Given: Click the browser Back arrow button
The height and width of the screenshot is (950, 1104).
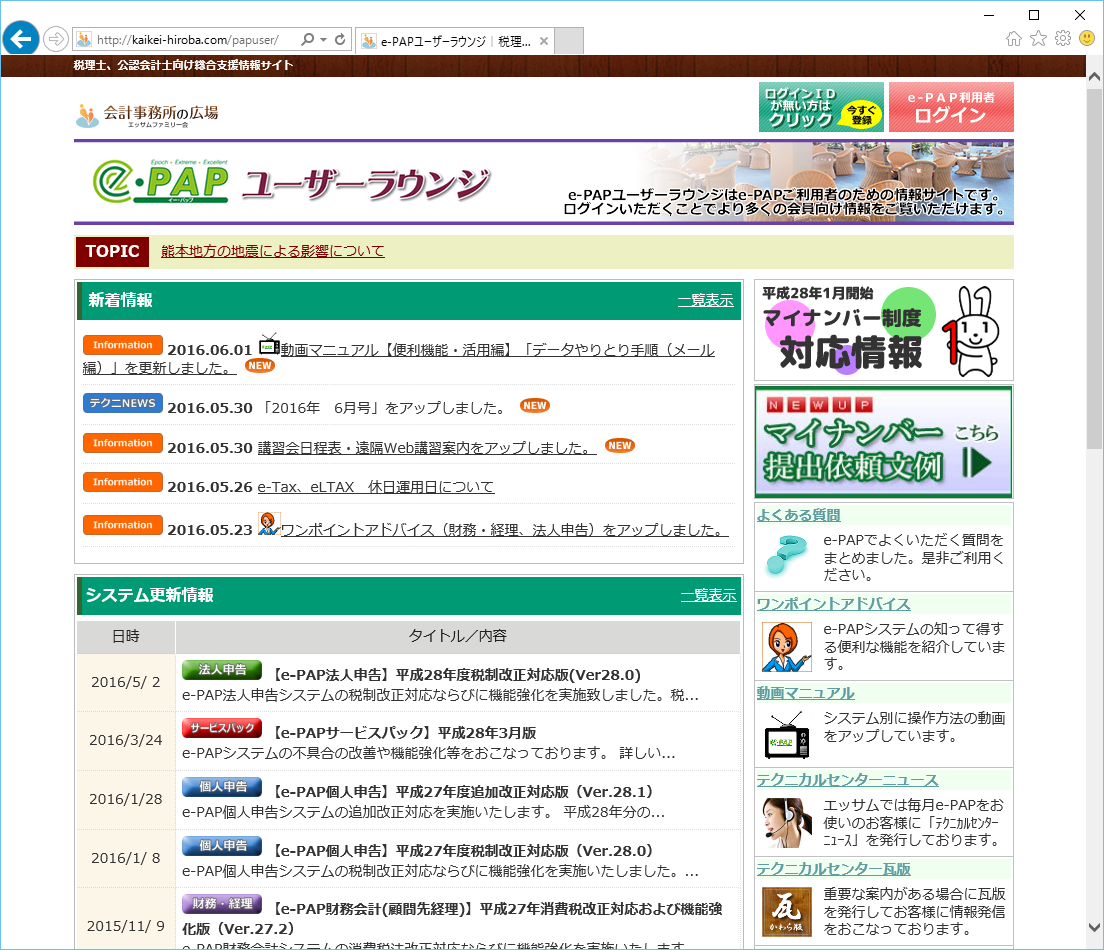Looking at the screenshot, I should pyautogui.click(x=21, y=39).
